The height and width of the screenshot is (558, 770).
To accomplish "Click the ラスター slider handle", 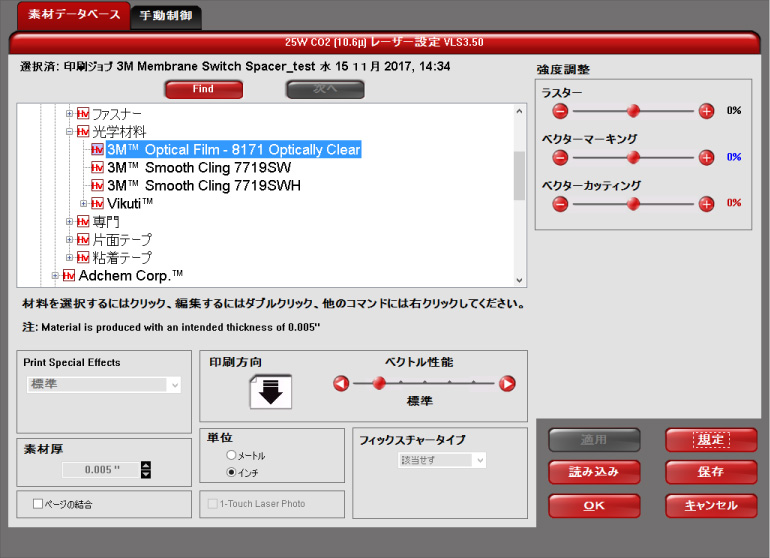I will point(633,111).
